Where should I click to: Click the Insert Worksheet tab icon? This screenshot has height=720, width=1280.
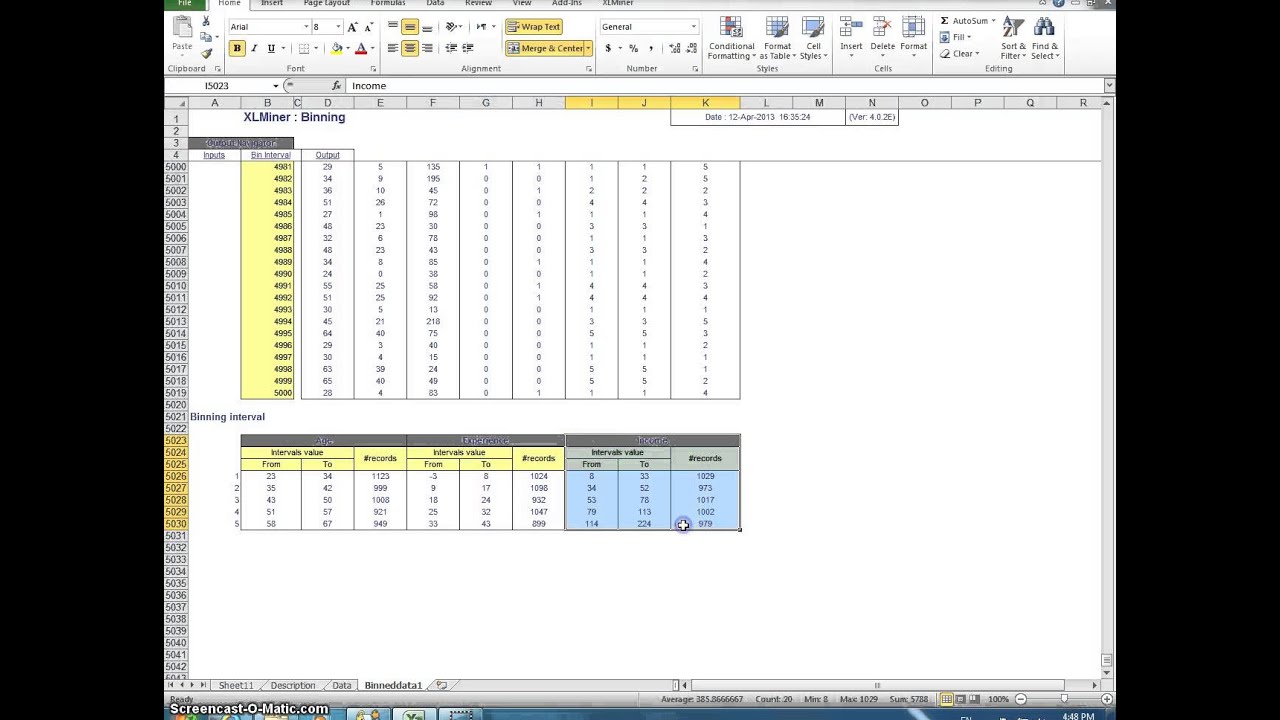point(441,685)
